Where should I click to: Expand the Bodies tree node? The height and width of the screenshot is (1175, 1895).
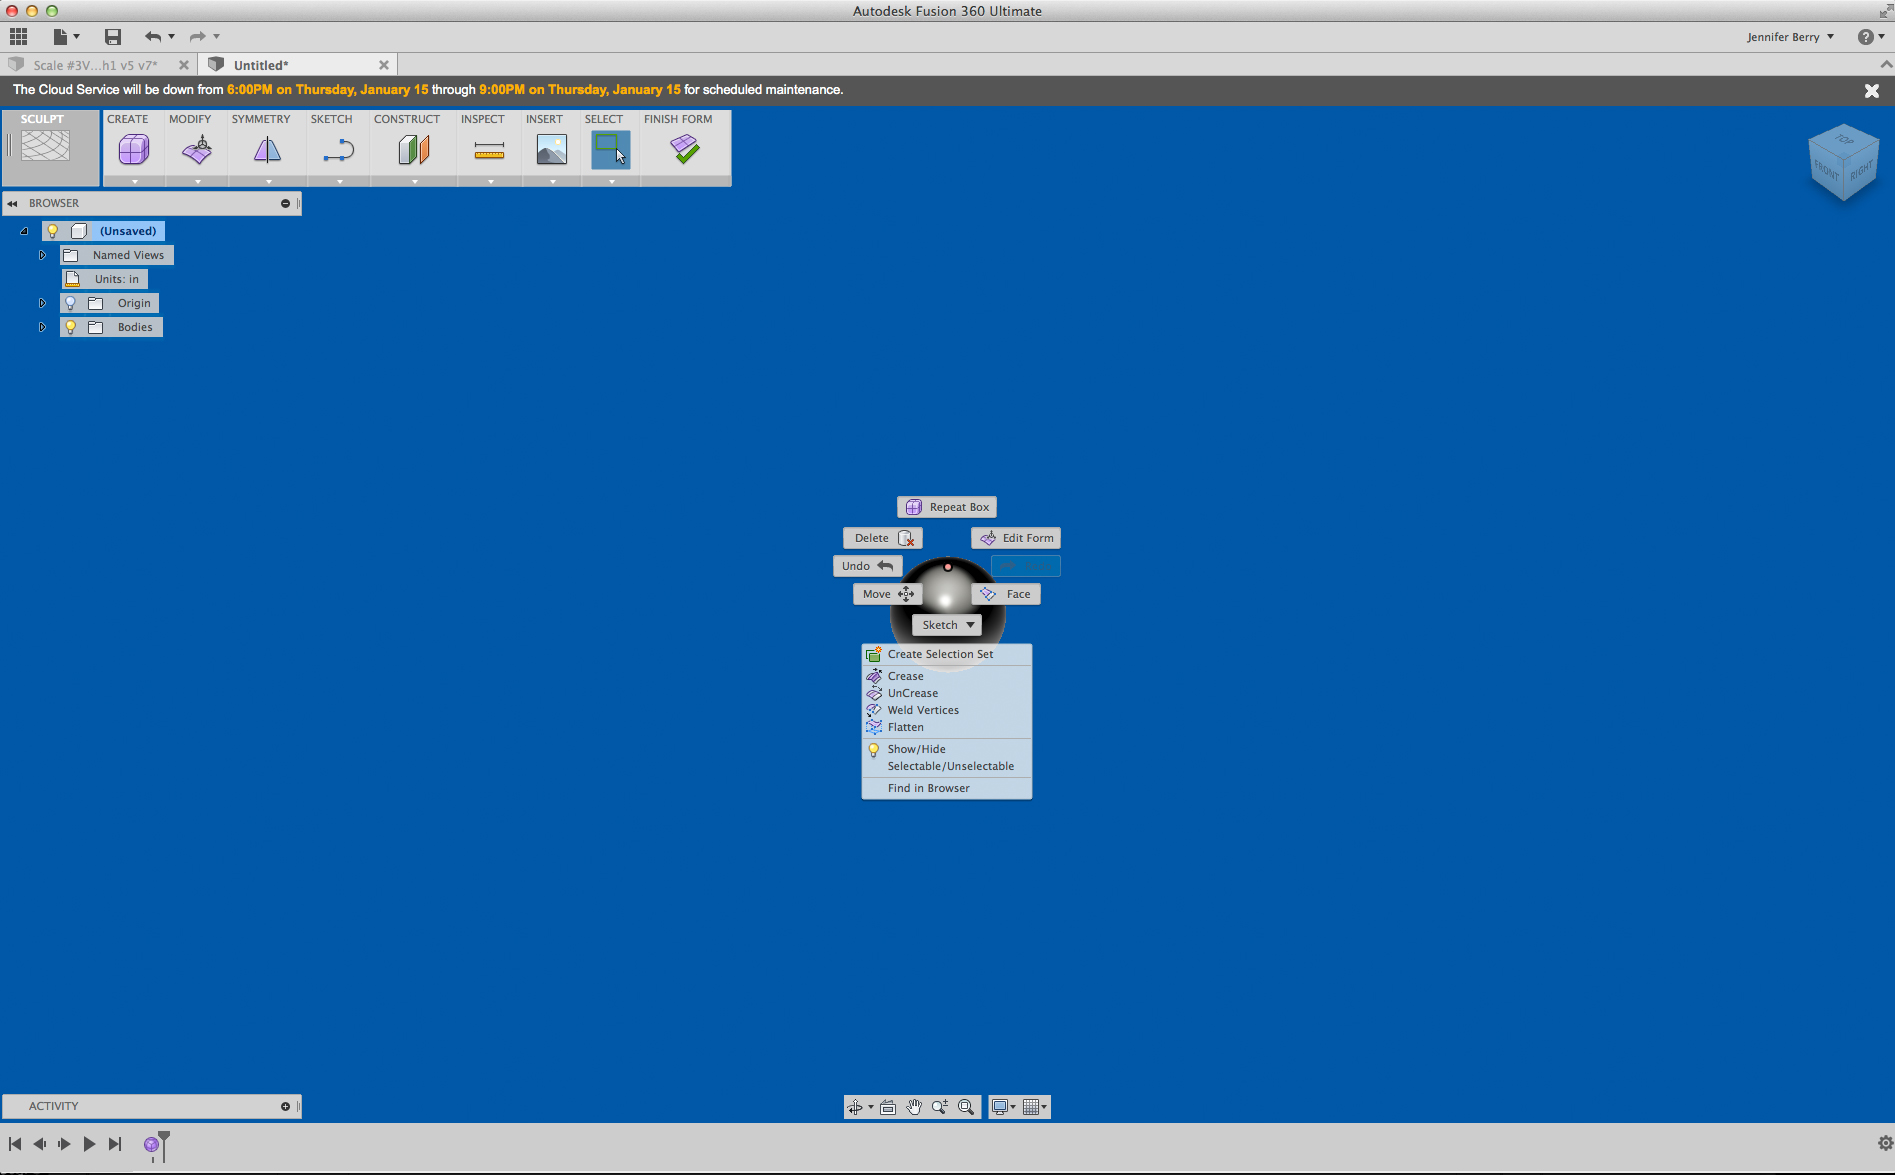pos(42,327)
